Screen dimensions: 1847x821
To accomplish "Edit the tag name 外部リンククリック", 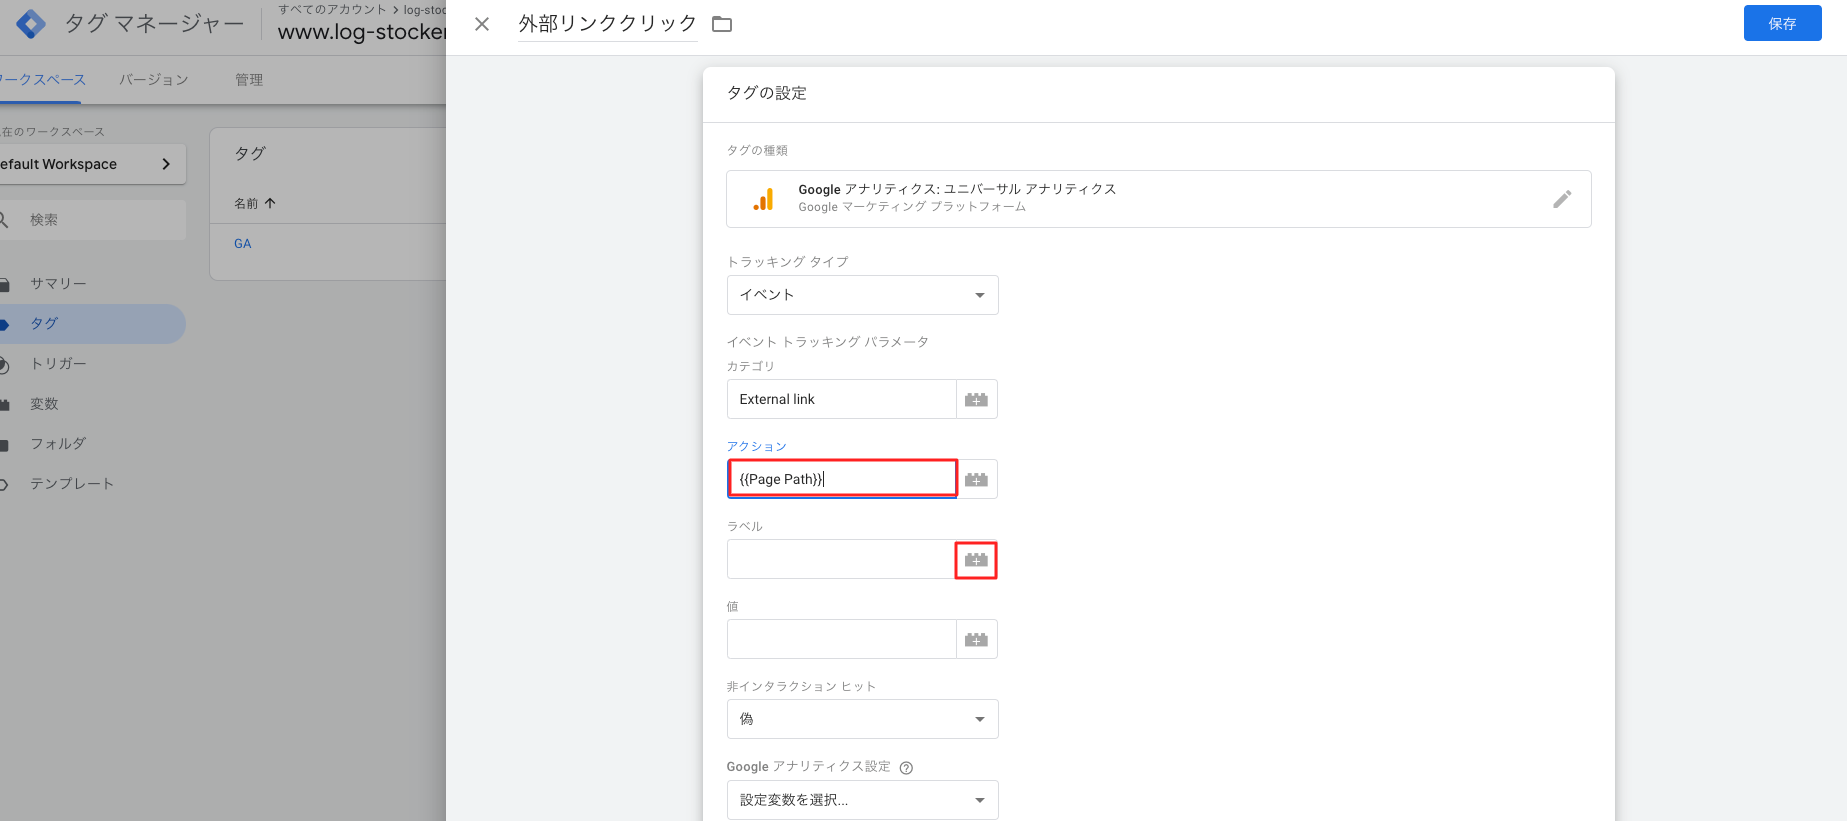I will pos(607,24).
